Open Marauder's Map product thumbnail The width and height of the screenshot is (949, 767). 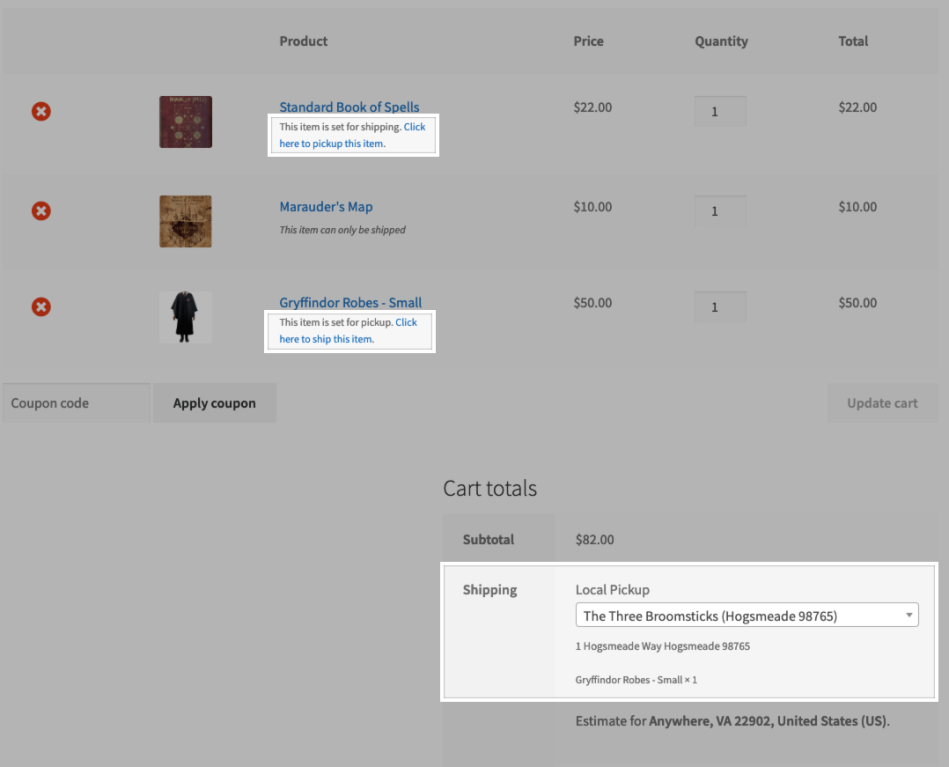[x=185, y=221]
